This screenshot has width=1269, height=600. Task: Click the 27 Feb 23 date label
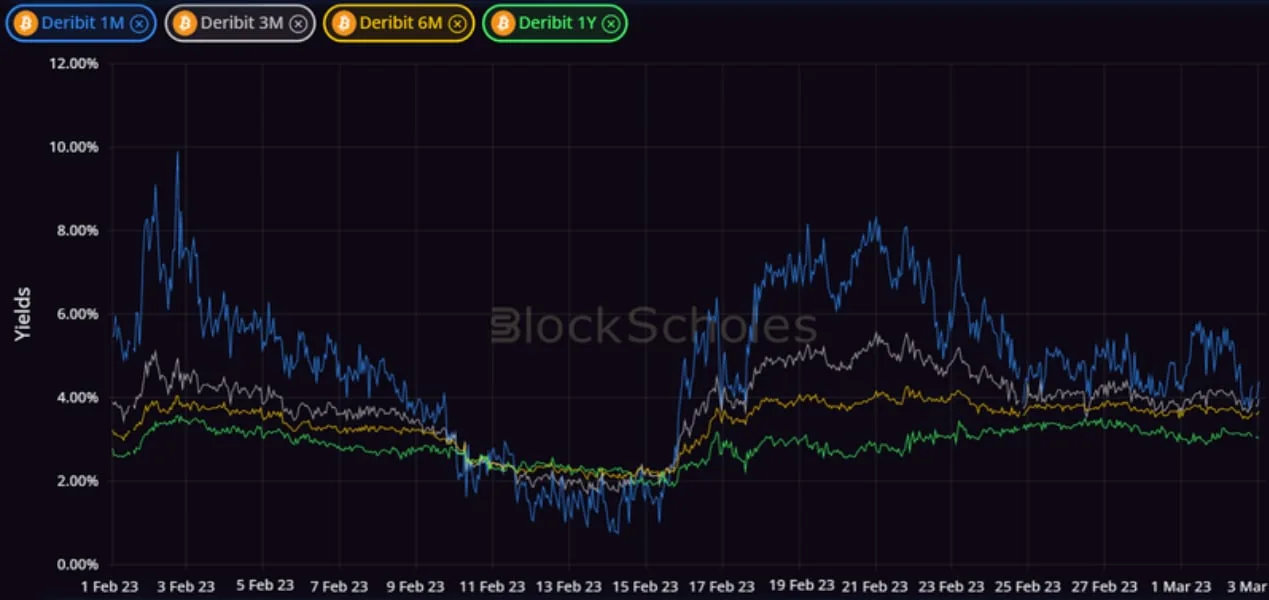(1104, 587)
